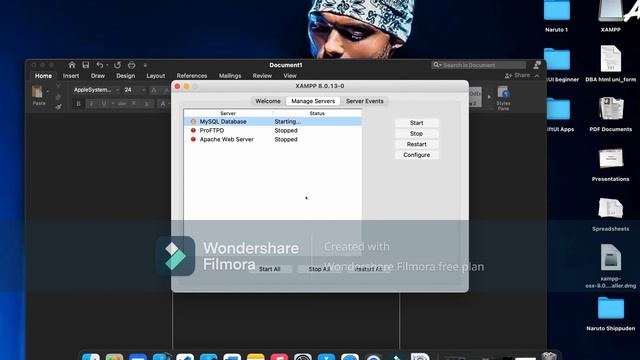
Task: Select the Apache Web Server row
Action: pos(273,140)
